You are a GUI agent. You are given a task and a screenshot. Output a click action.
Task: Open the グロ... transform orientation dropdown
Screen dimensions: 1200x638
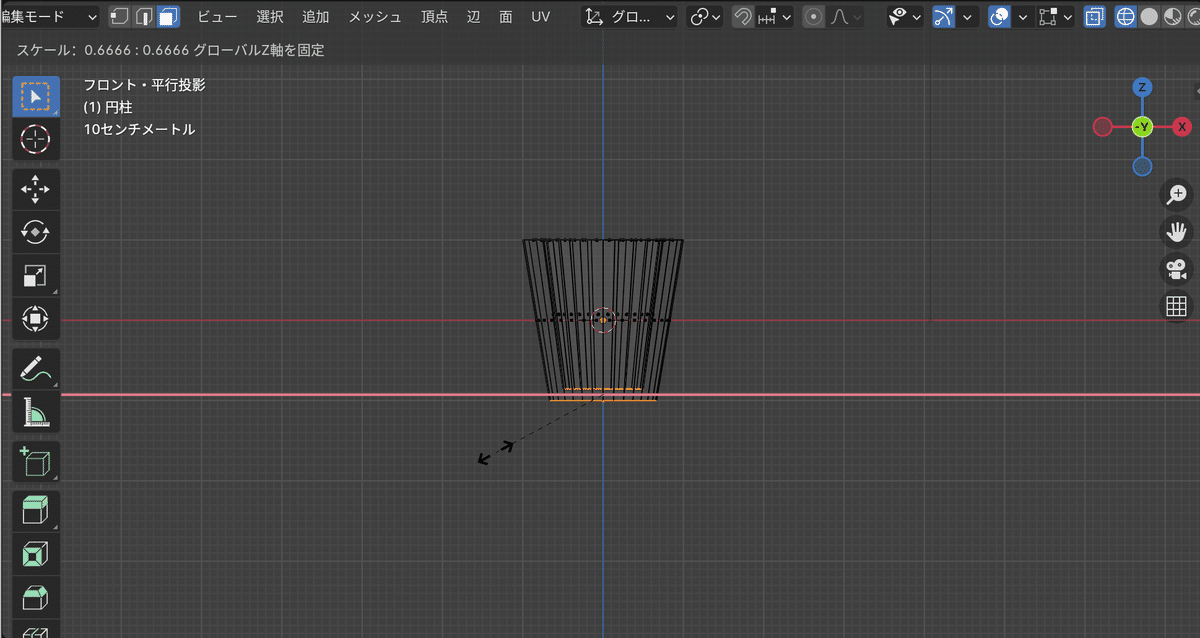(x=631, y=17)
